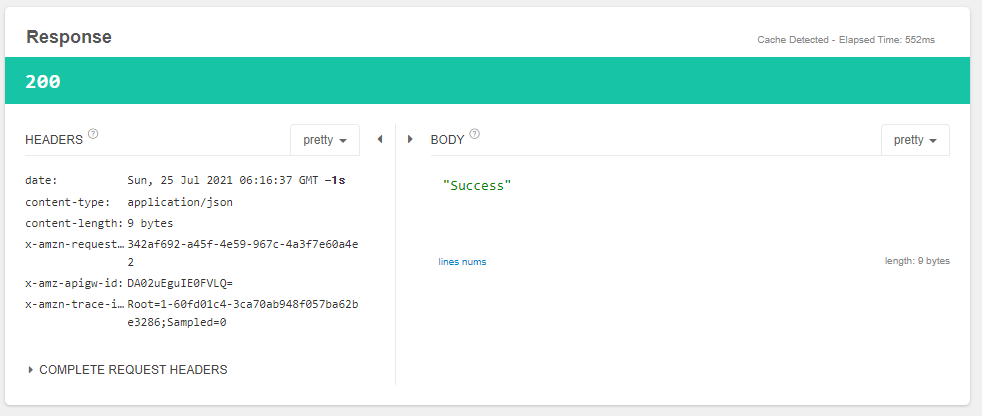Screen dimensions: 982x416
Task: Click the help icon next to HEADERS
Action: click(x=93, y=134)
